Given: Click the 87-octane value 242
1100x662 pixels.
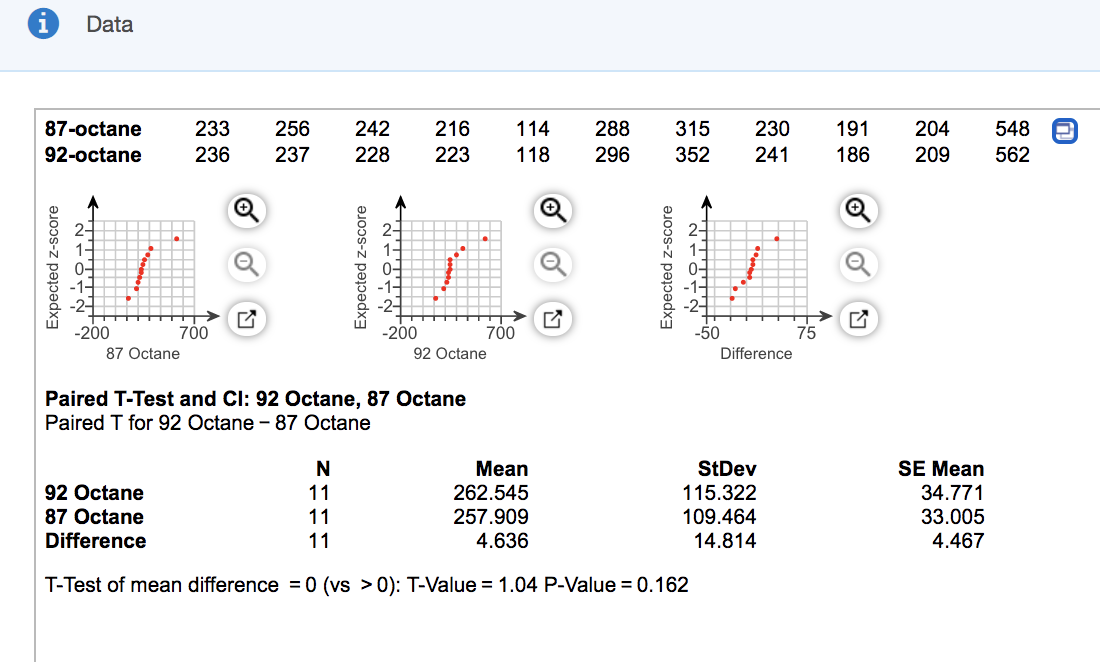Looking at the screenshot, I should pyautogui.click(x=373, y=129).
